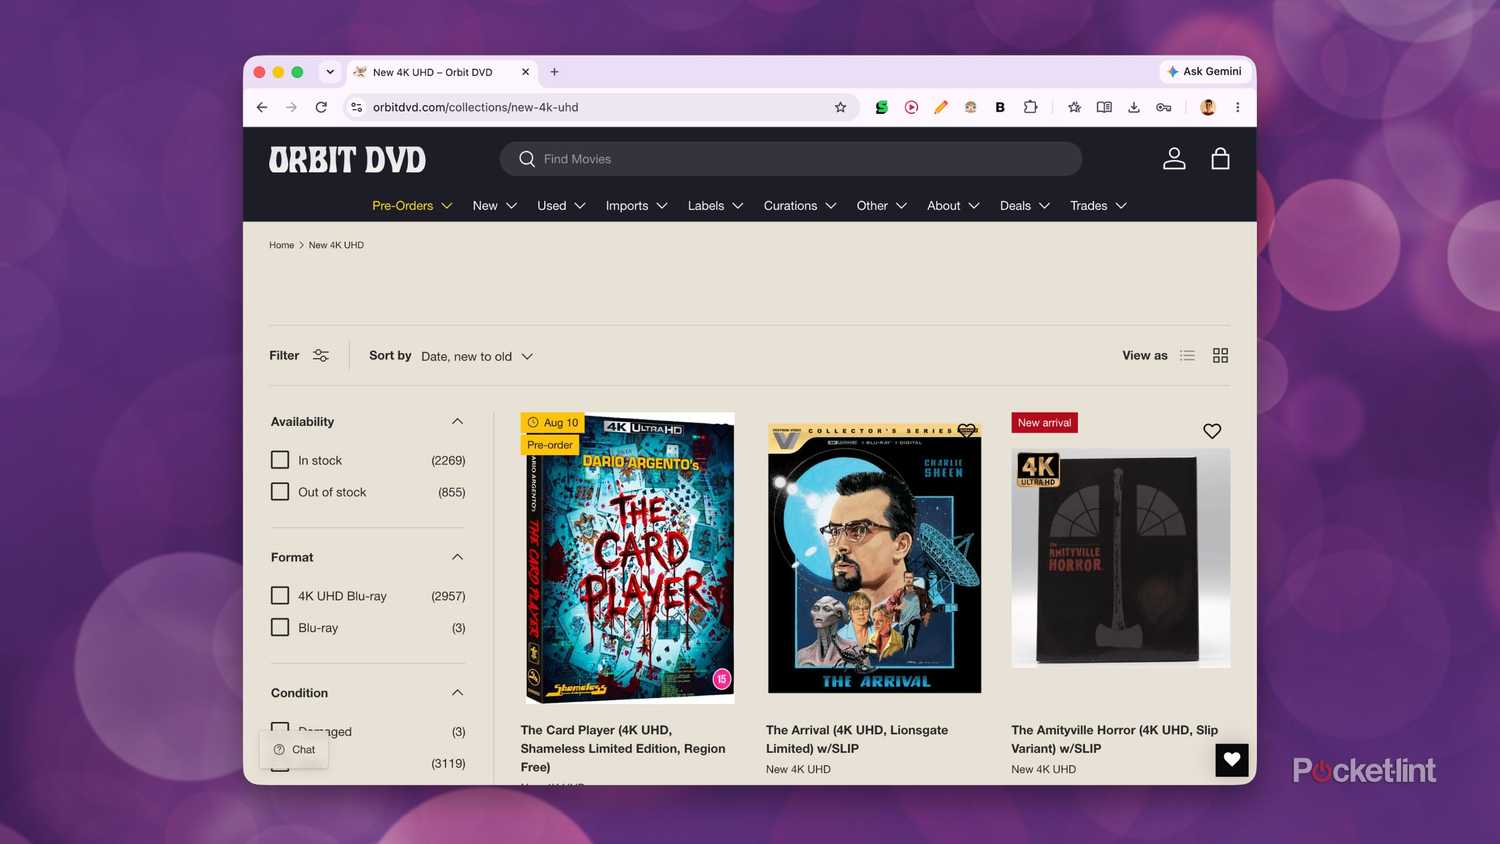Open a new browser tab
1500x844 pixels.
click(554, 72)
